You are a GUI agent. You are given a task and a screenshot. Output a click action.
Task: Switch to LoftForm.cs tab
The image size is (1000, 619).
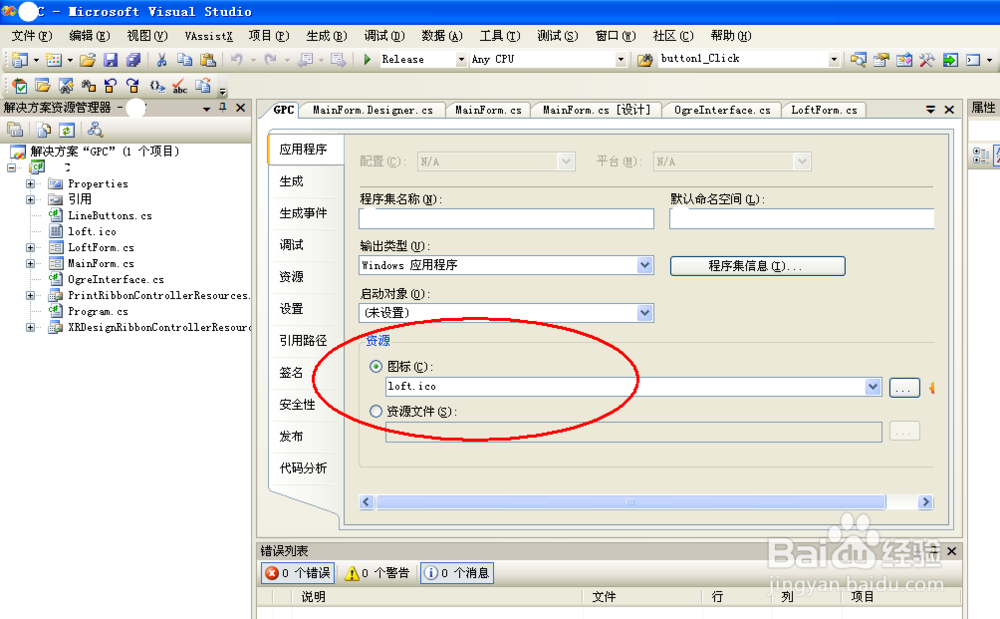(824, 110)
